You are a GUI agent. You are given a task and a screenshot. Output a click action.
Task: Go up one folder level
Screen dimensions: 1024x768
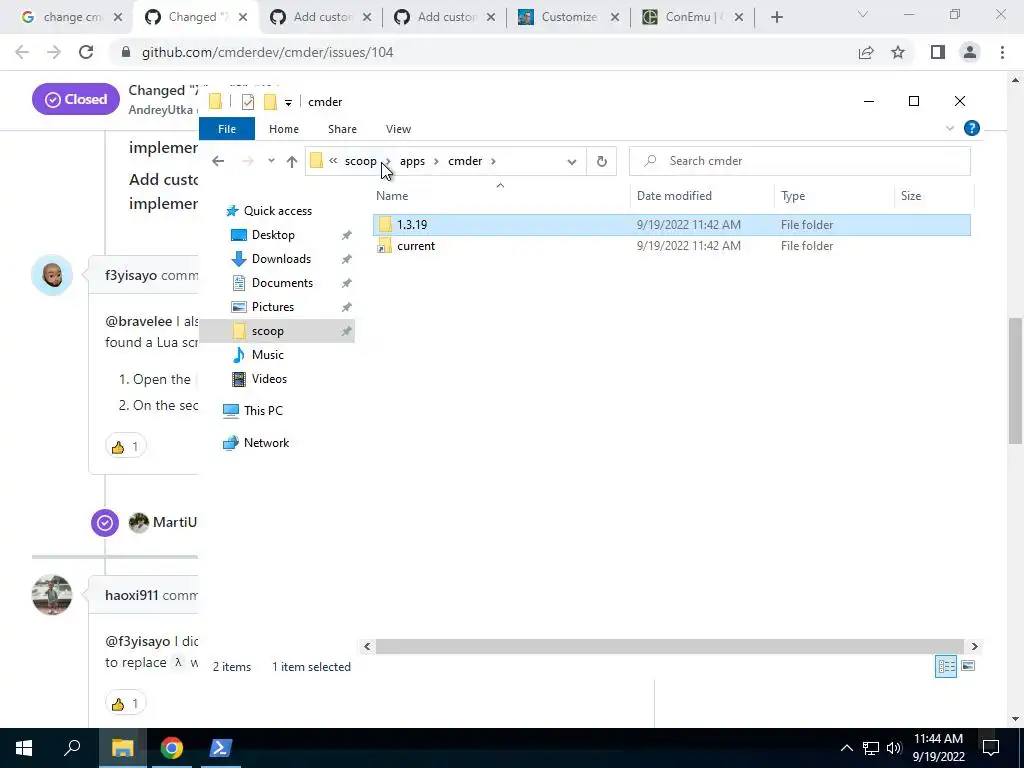click(x=292, y=161)
